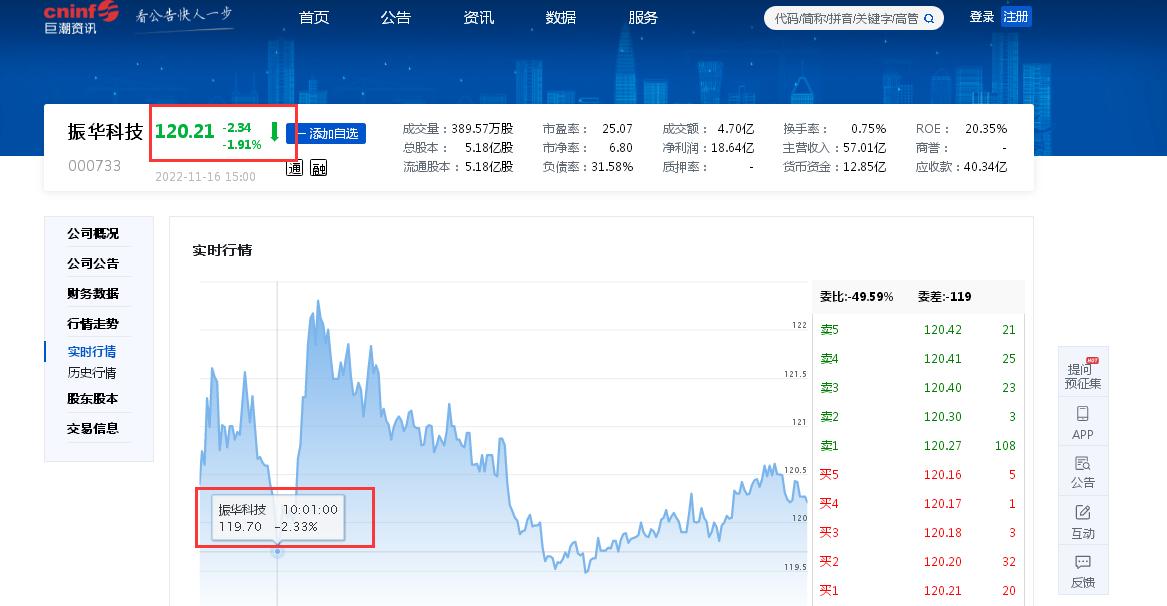
Task: Open the APP download panel in right sidebar
Action: tap(1083, 422)
